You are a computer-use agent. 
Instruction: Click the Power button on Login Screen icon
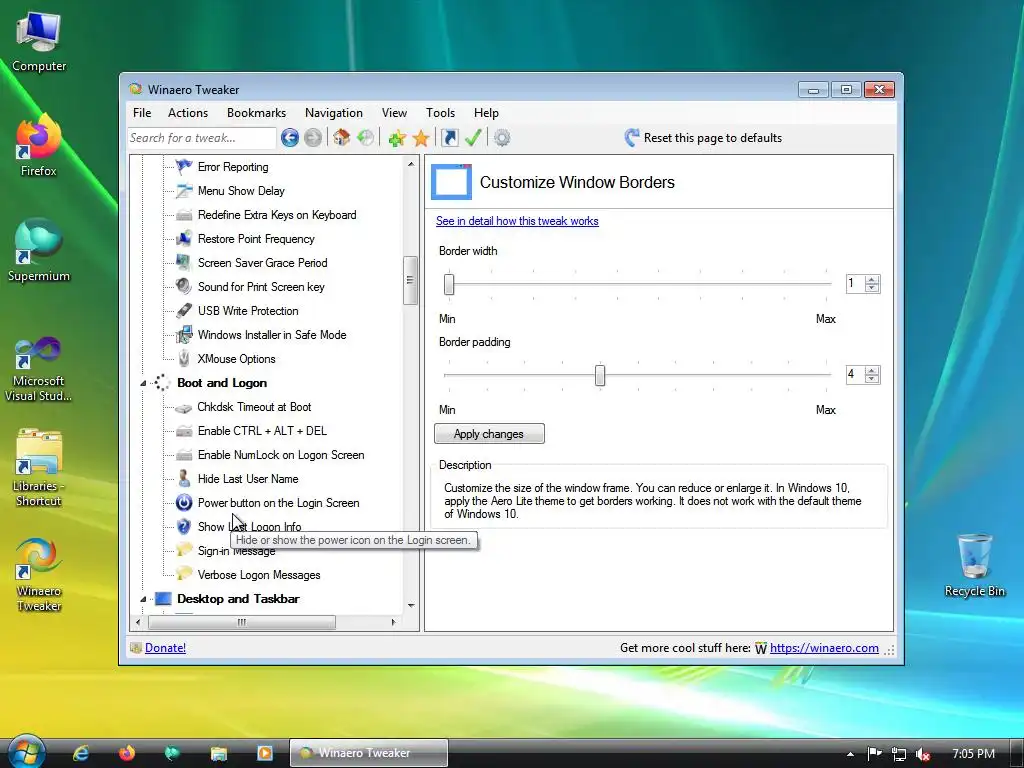pyautogui.click(x=184, y=503)
